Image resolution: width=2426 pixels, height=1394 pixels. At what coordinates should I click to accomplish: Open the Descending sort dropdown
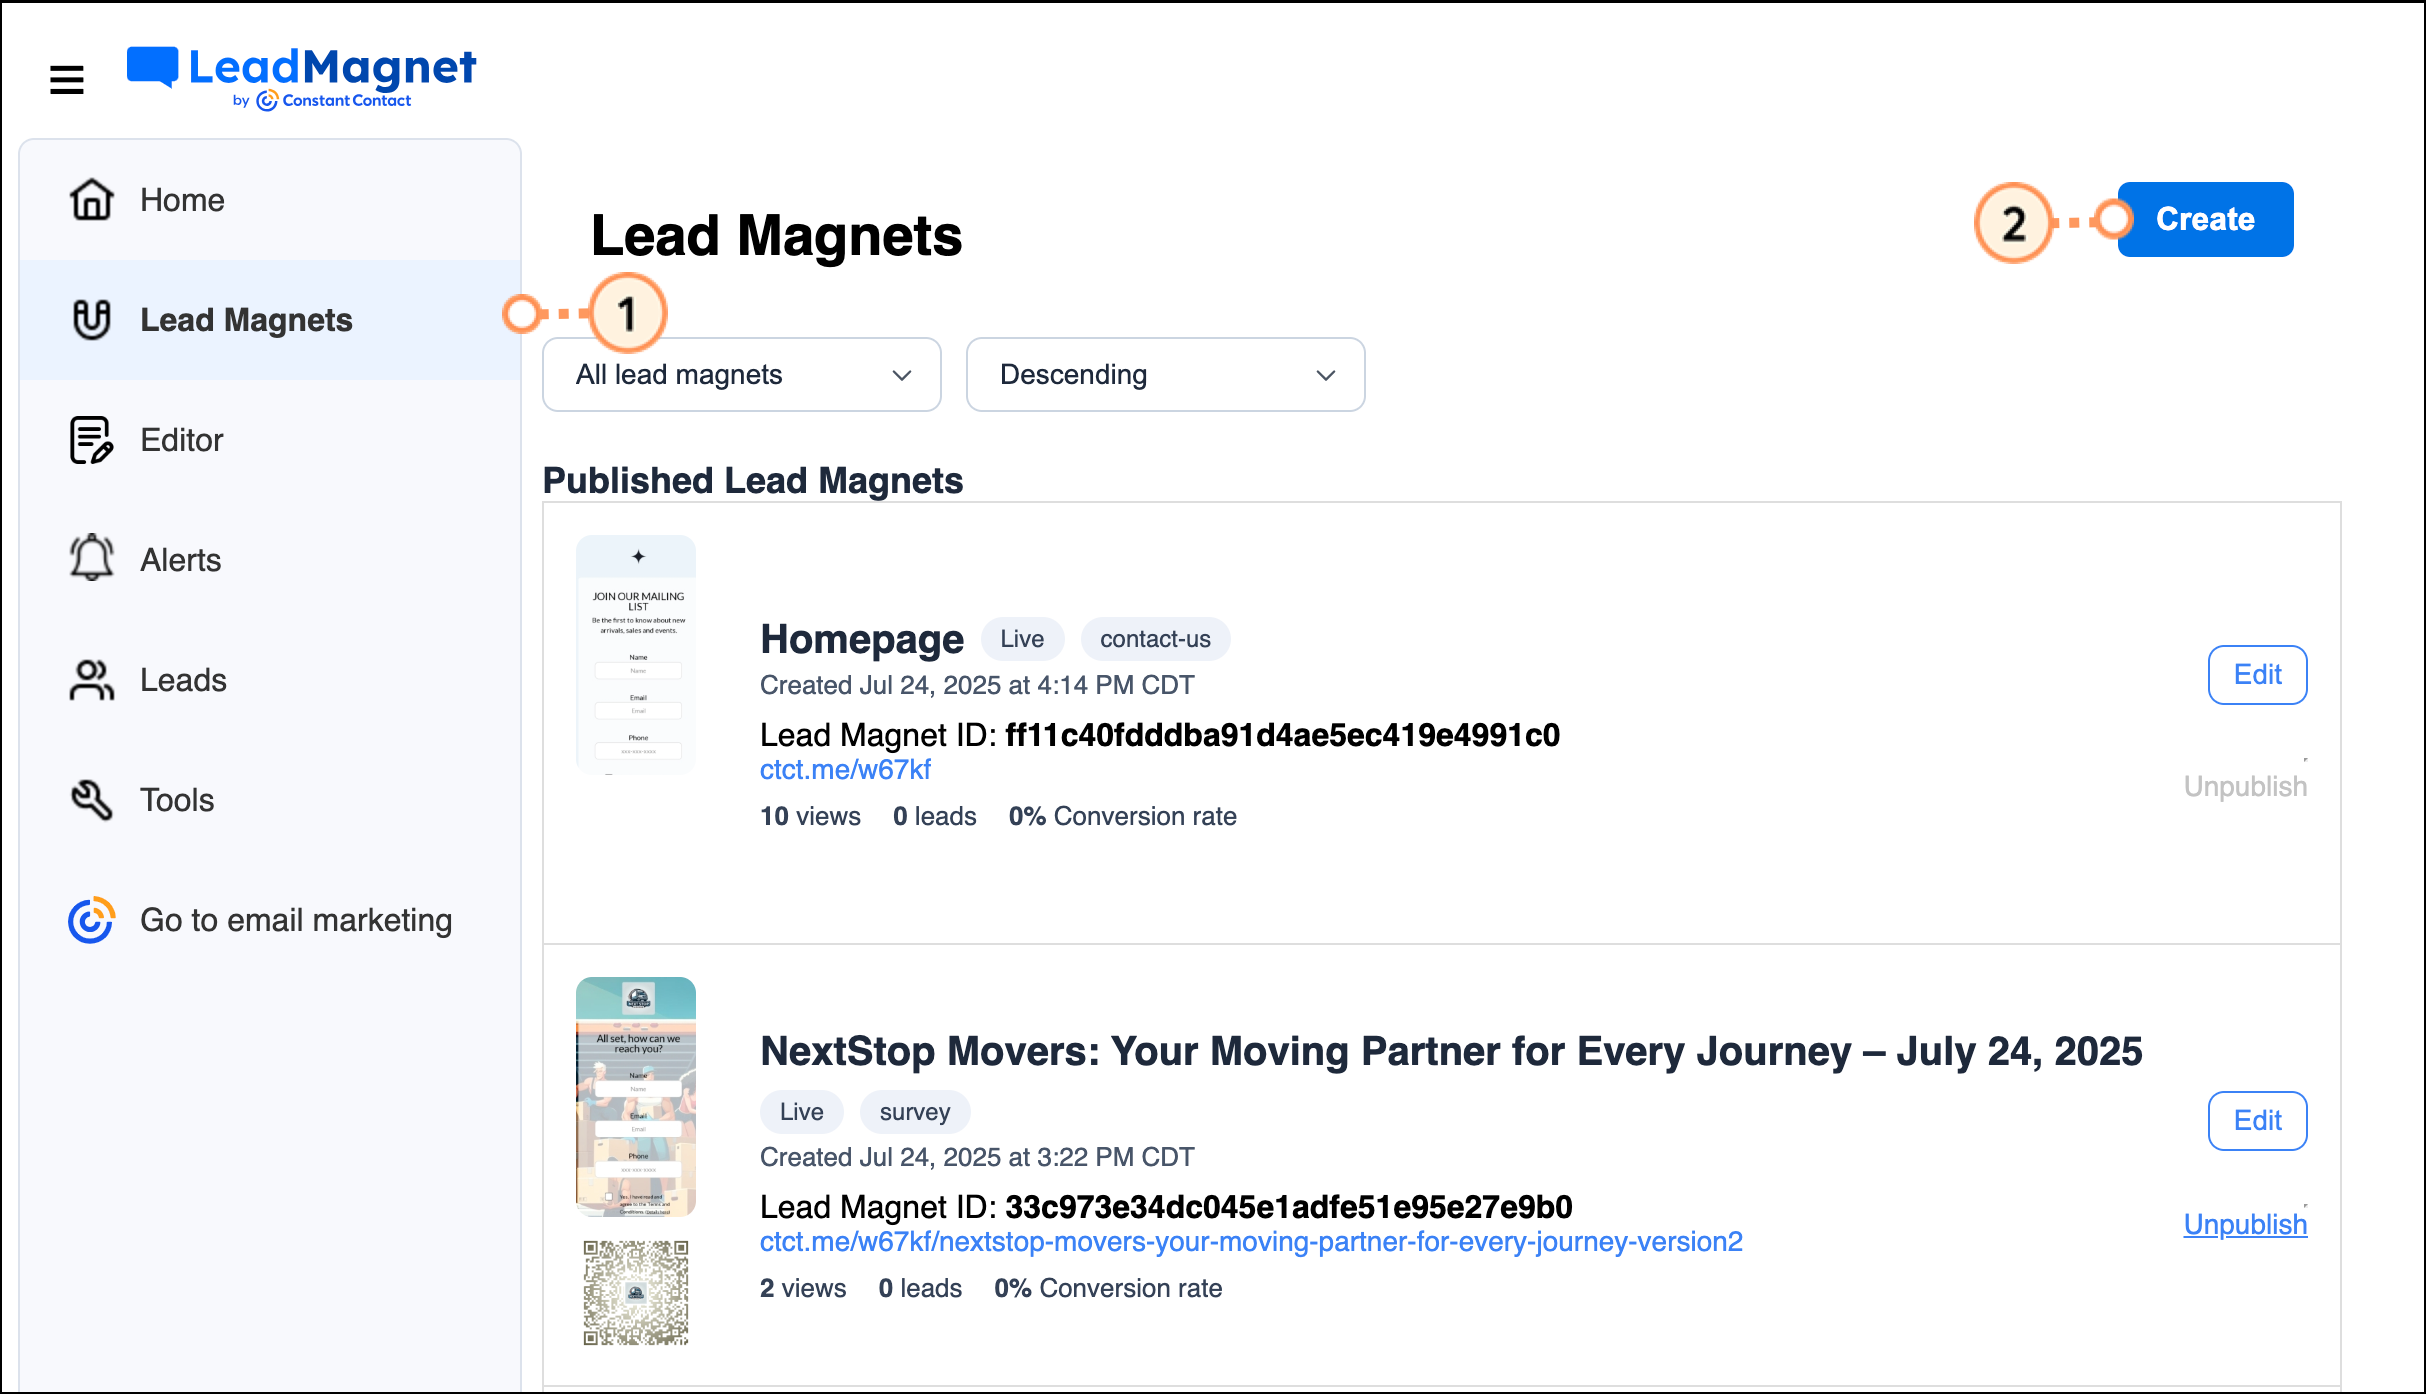(x=1166, y=375)
